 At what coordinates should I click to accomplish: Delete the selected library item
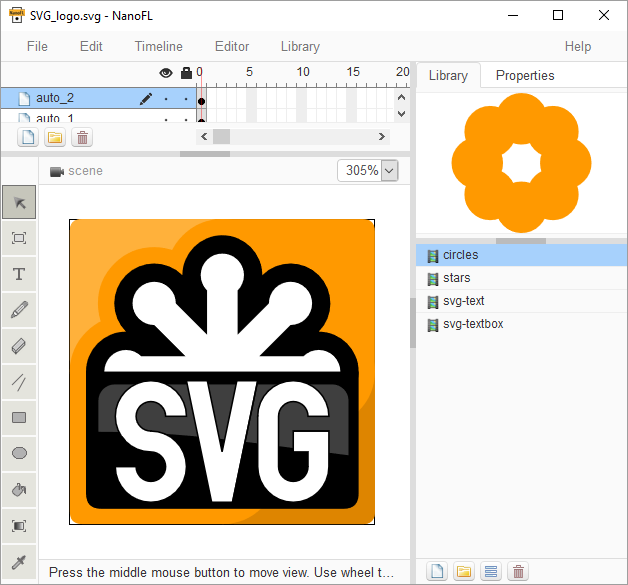(518, 571)
